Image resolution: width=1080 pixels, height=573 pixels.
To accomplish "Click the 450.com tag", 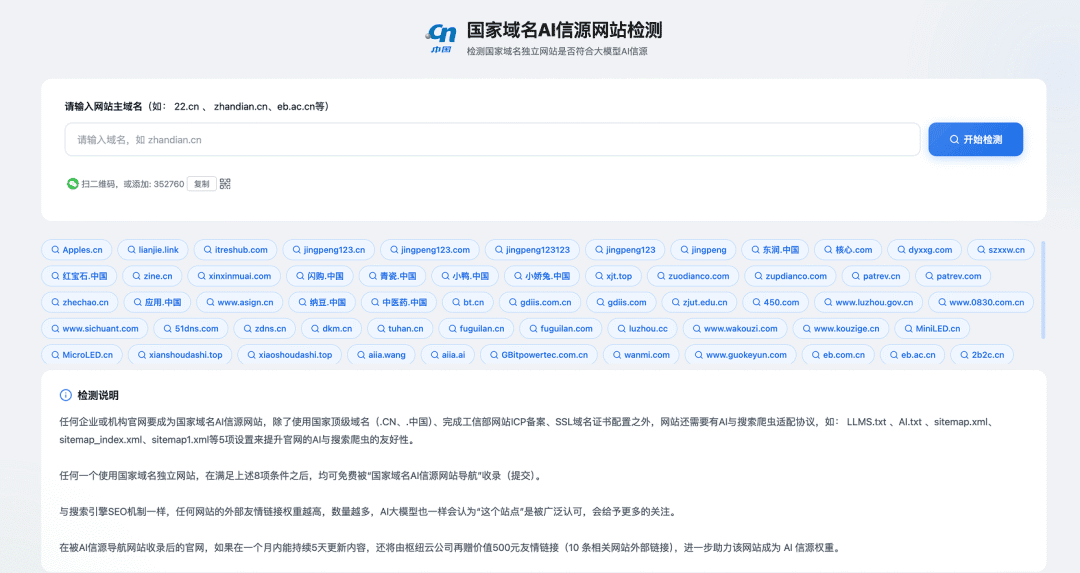I will tap(776, 302).
